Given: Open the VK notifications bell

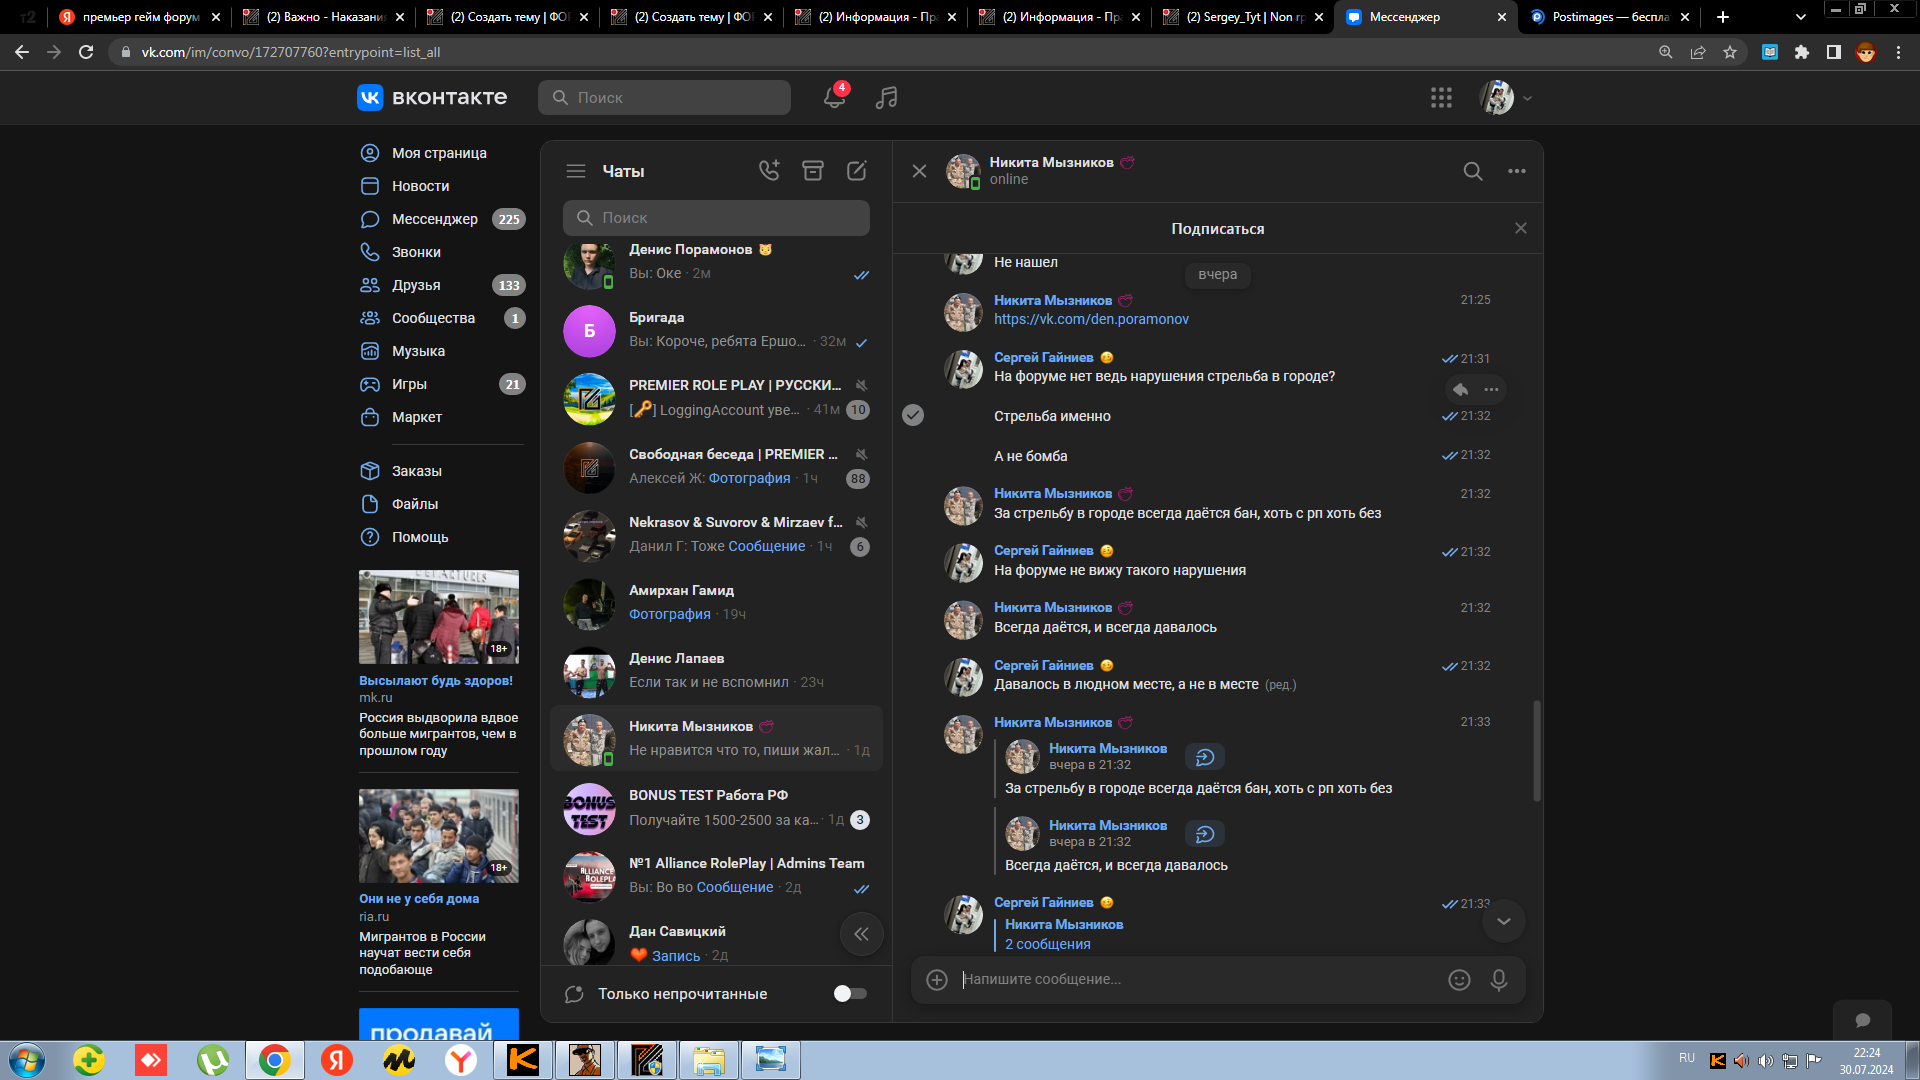Looking at the screenshot, I should point(834,97).
